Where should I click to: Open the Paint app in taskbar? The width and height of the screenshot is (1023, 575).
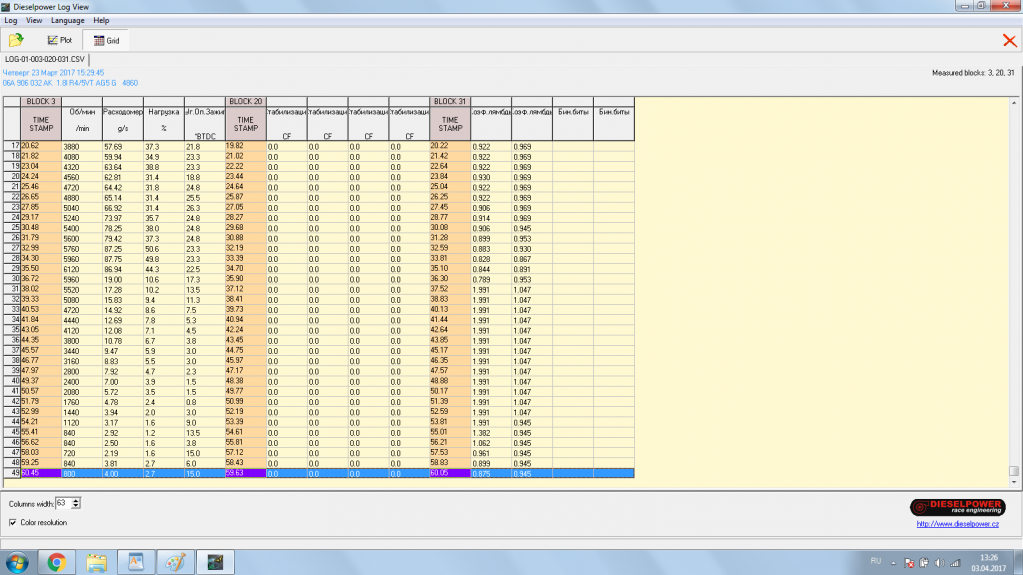click(175, 562)
